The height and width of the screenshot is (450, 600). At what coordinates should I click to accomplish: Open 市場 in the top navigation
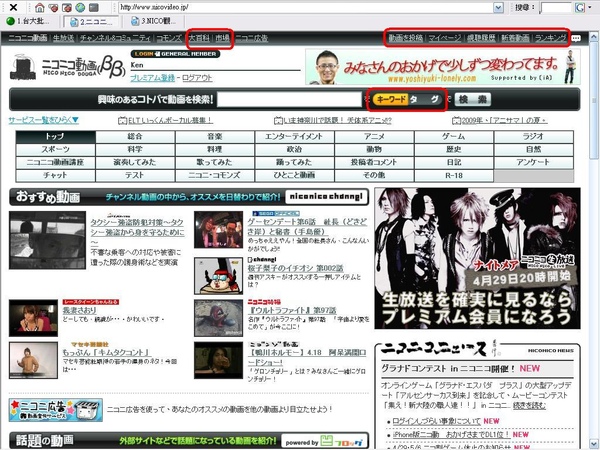coord(222,38)
